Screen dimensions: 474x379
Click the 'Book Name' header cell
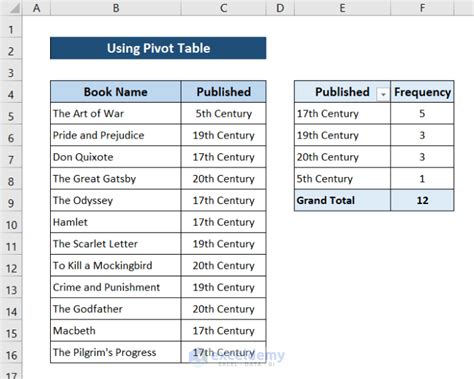(x=116, y=92)
